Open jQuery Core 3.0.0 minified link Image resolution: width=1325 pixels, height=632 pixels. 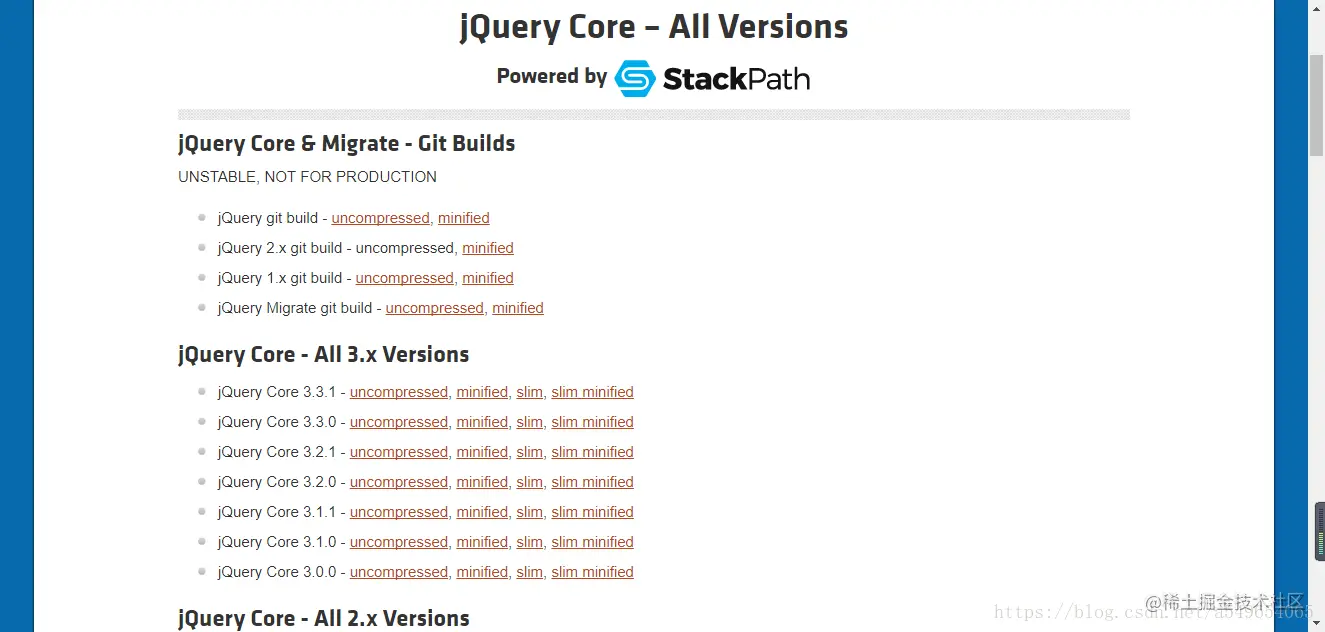click(482, 572)
